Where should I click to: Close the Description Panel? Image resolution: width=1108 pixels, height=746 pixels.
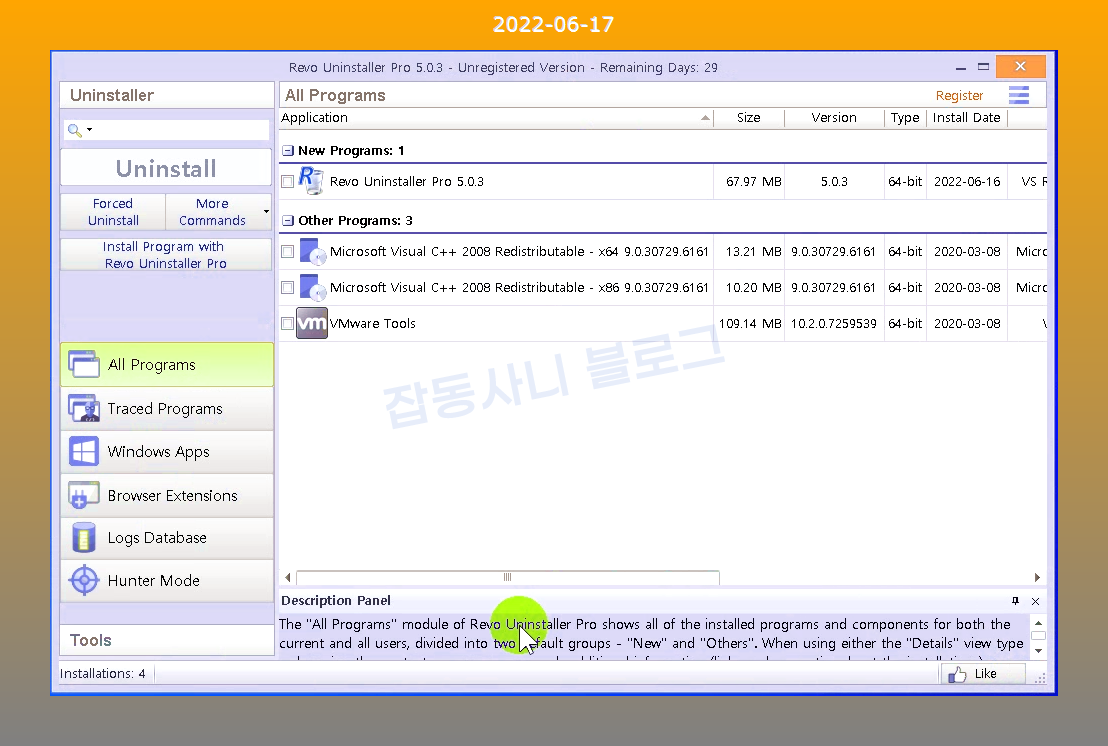(x=1035, y=601)
